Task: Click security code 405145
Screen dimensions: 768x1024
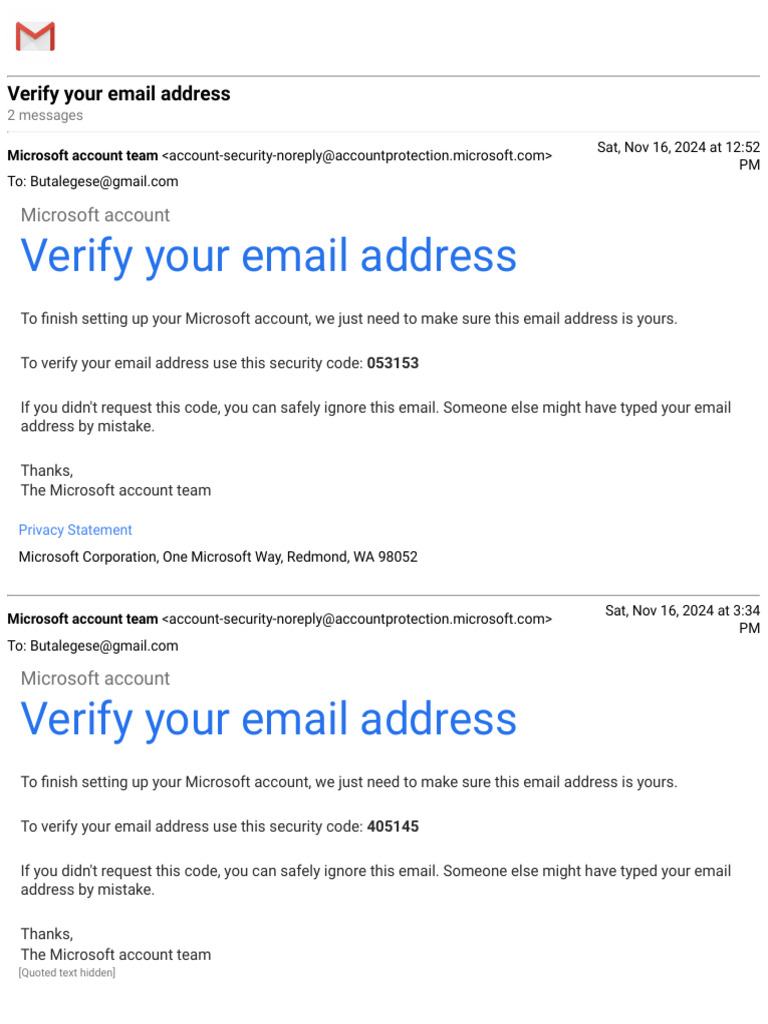Action: [392, 826]
